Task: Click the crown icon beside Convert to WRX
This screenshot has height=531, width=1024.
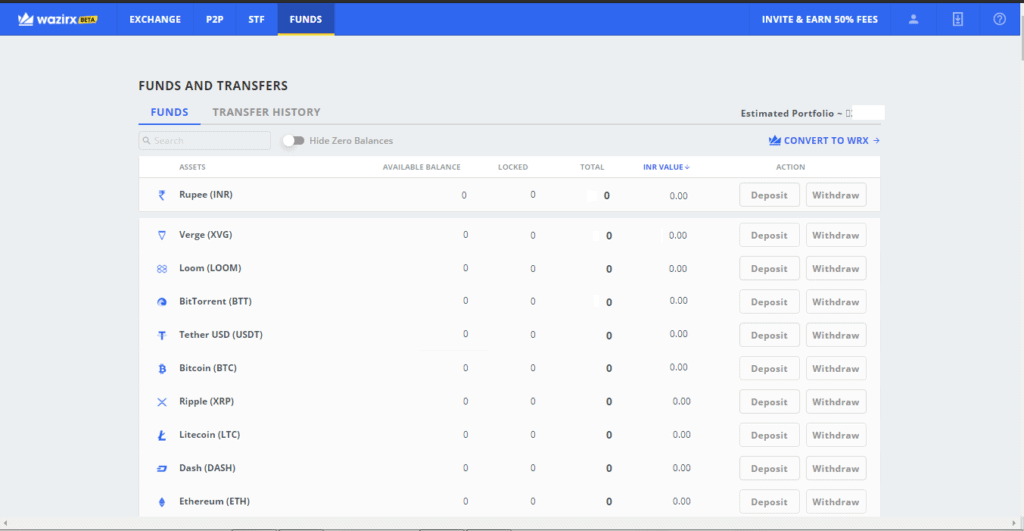Action: (775, 140)
